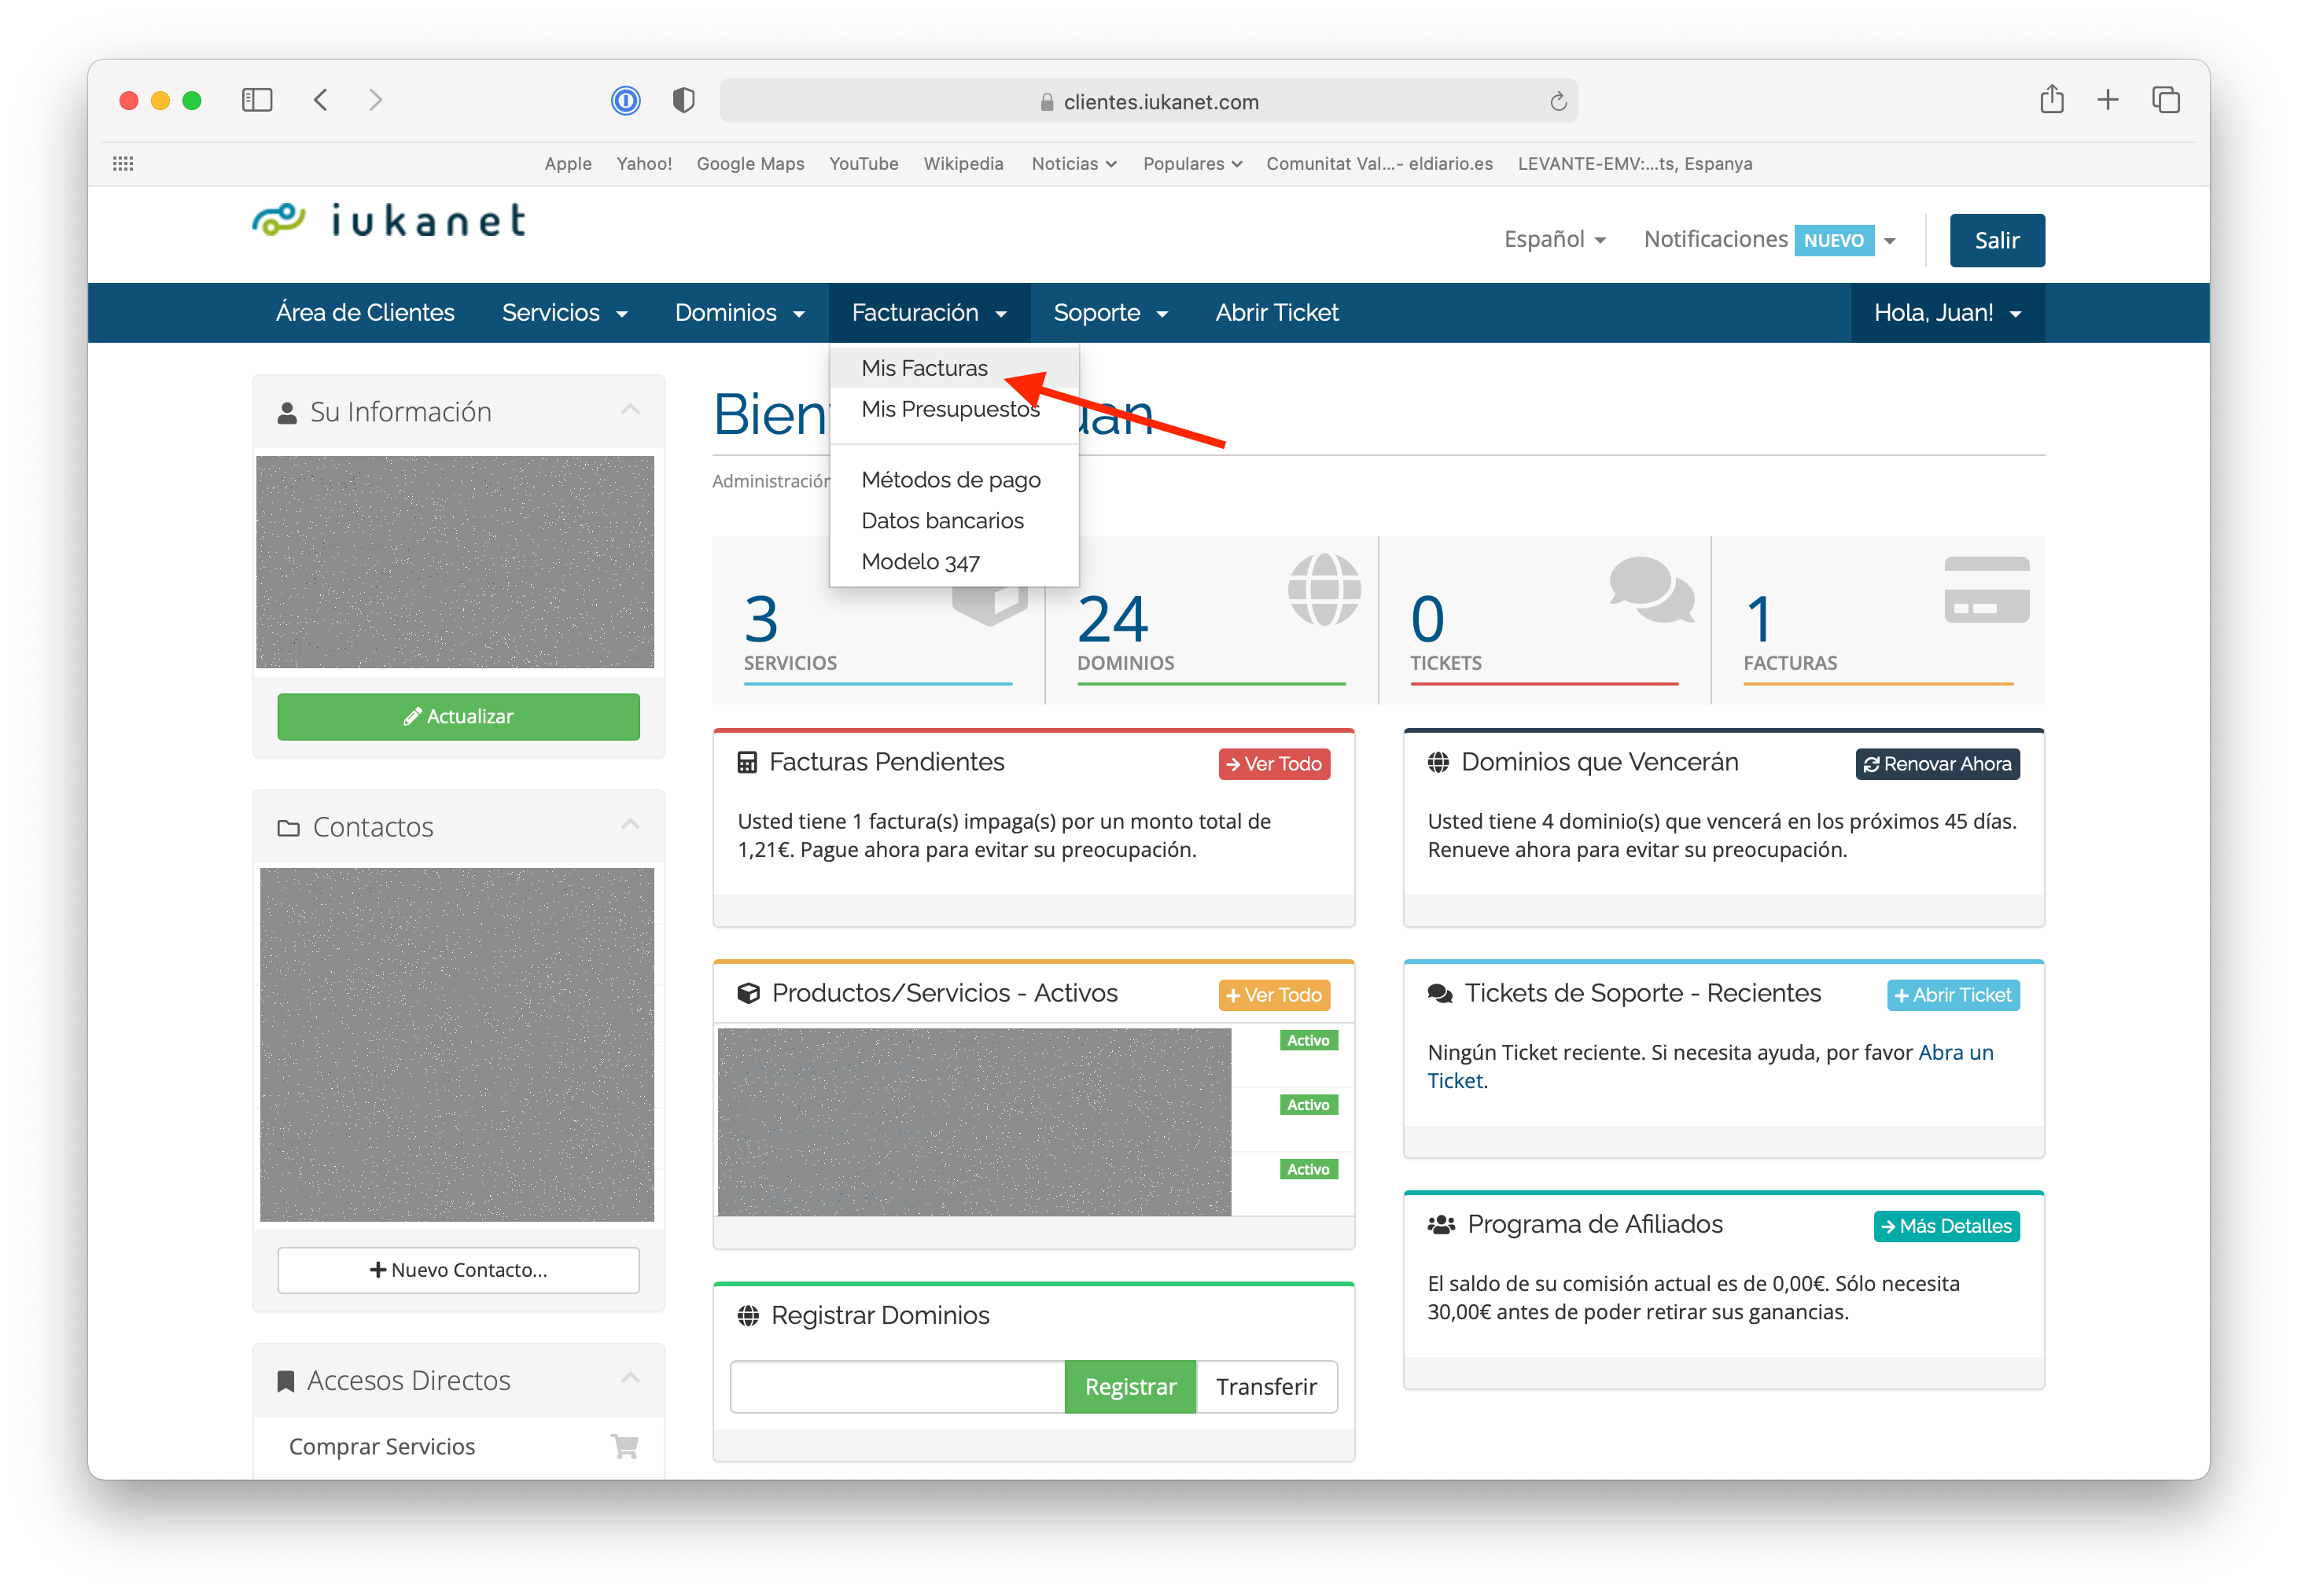Click the calculator icon of Facturas Pendientes
Viewport: 2298px width, 1596px height.
(x=747, y=763)
